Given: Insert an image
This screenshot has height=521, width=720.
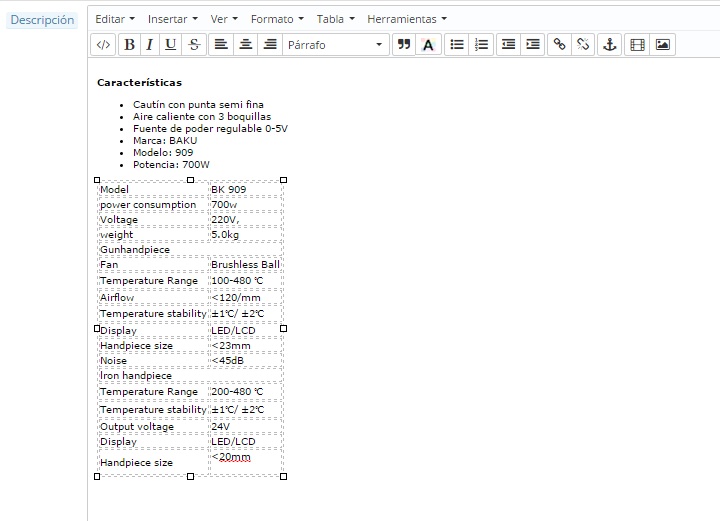Looking at the screenshot, I should click(x=663, y=45).
